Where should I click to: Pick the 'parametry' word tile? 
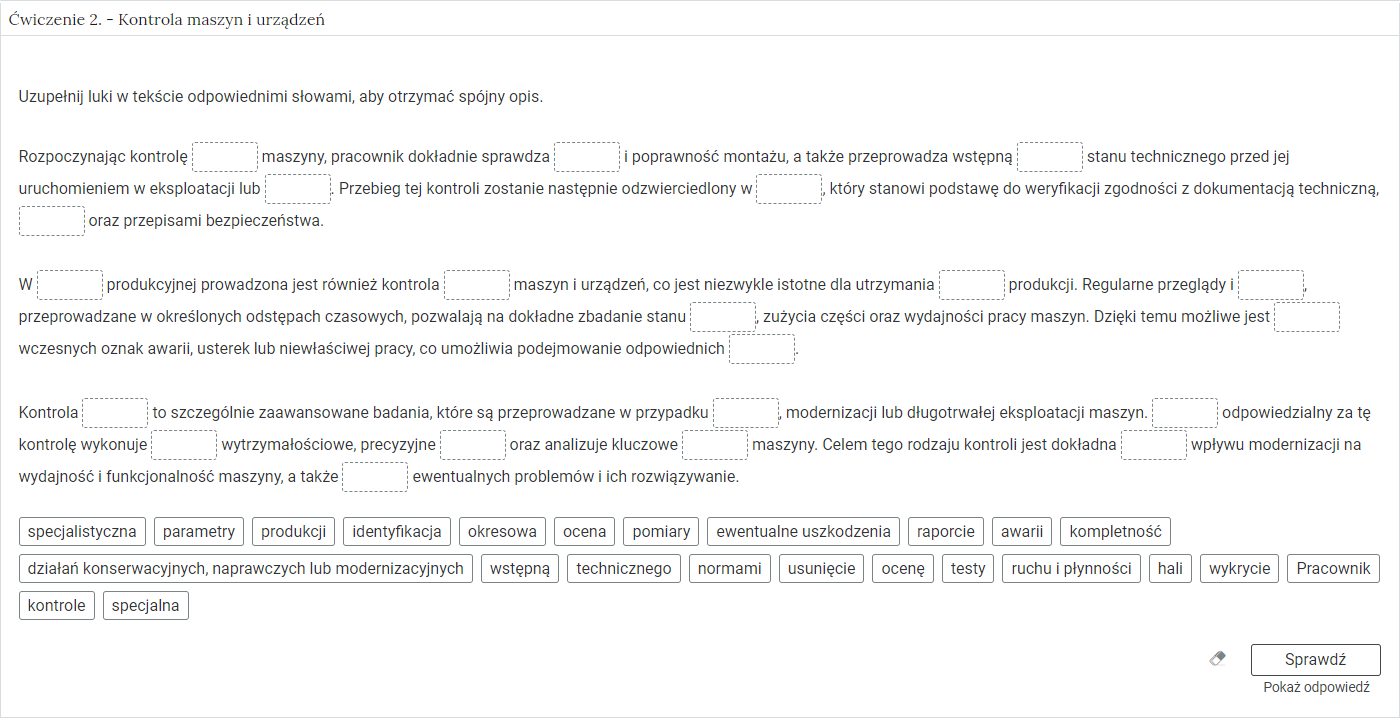(x=199, y=531)
